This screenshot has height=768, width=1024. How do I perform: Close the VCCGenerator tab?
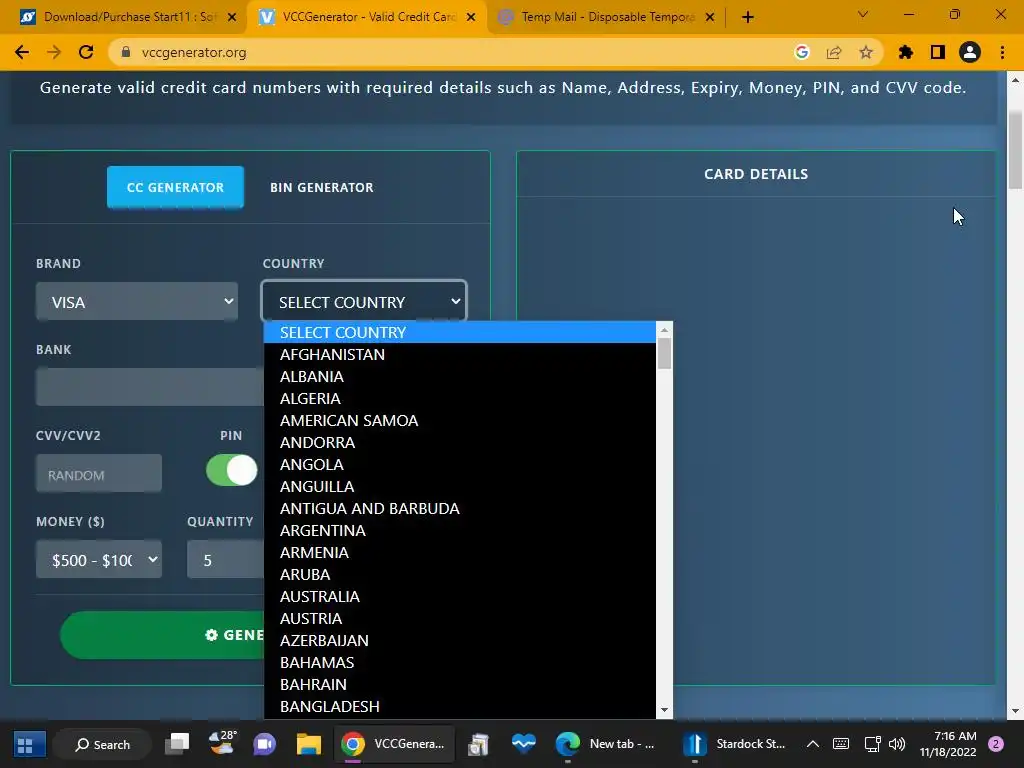coord(471,17)
